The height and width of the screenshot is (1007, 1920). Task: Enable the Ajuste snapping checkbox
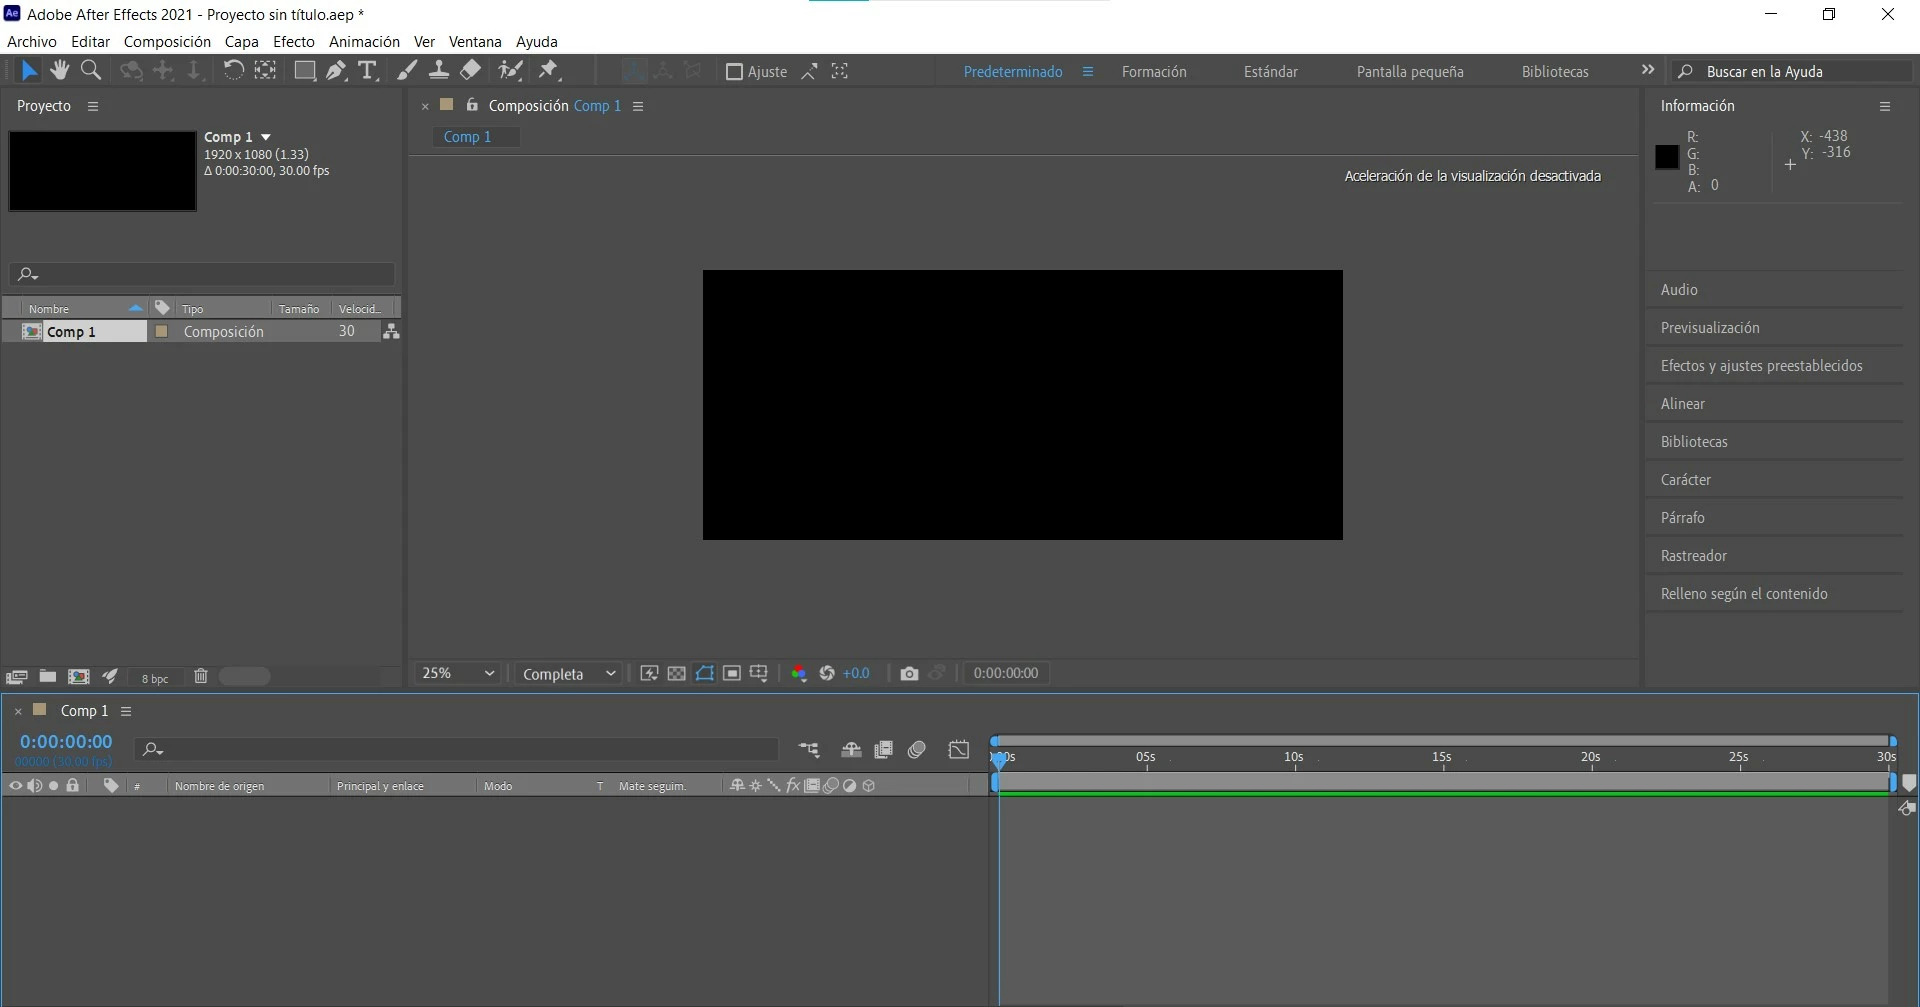(734, 71)
